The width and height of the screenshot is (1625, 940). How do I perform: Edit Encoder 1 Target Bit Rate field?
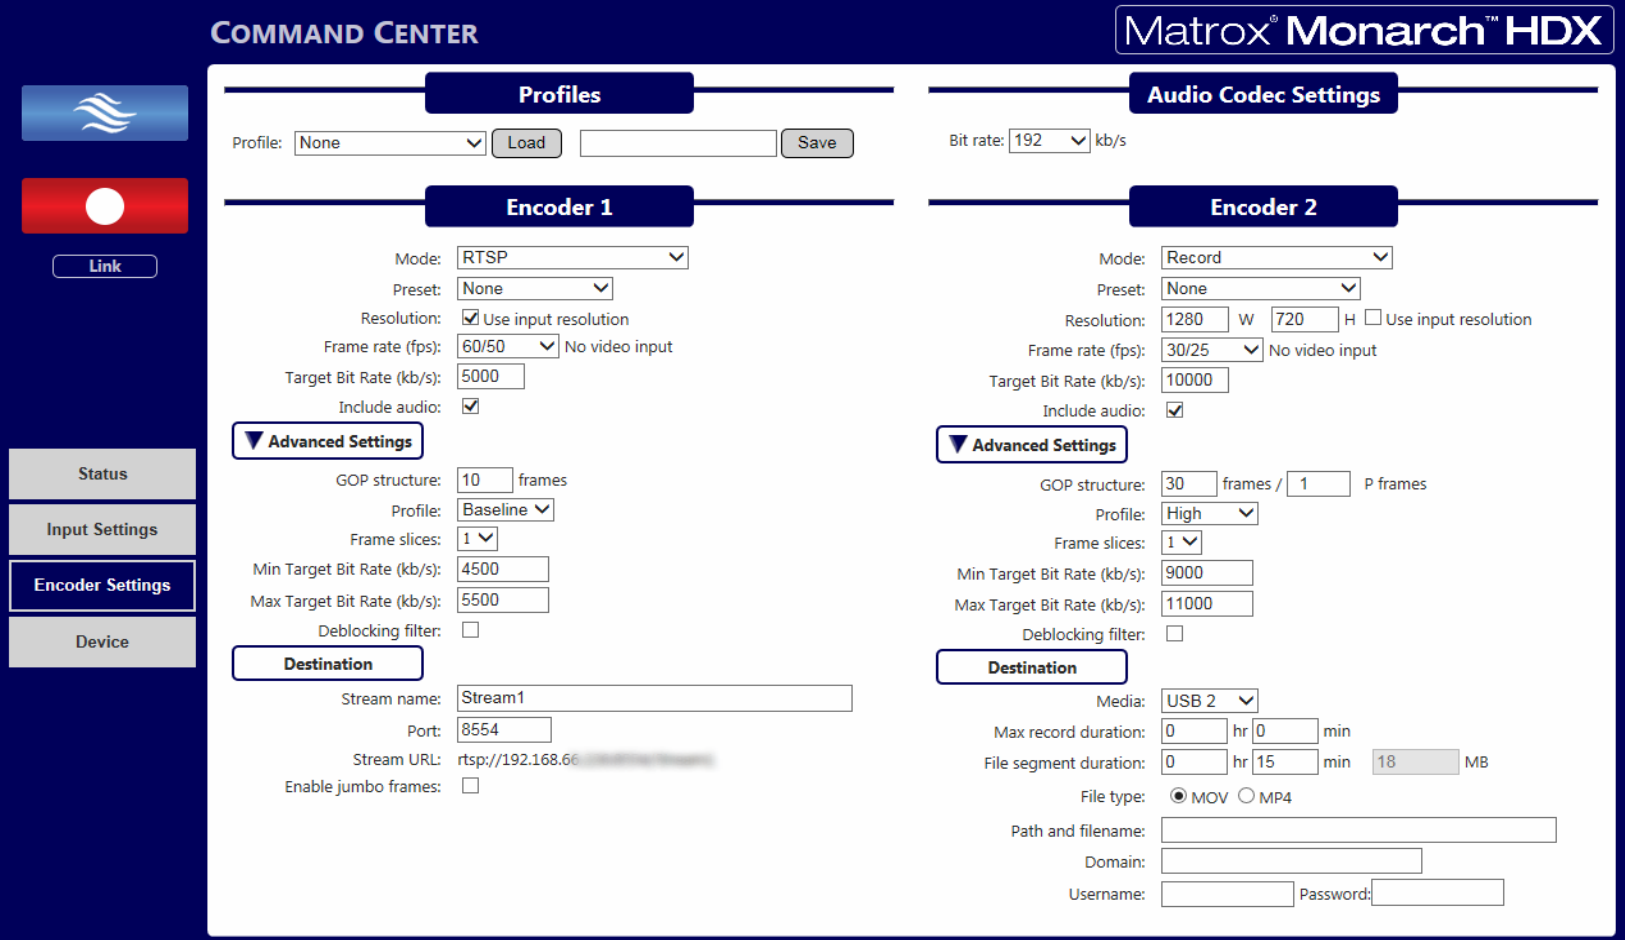pos(491,377)
